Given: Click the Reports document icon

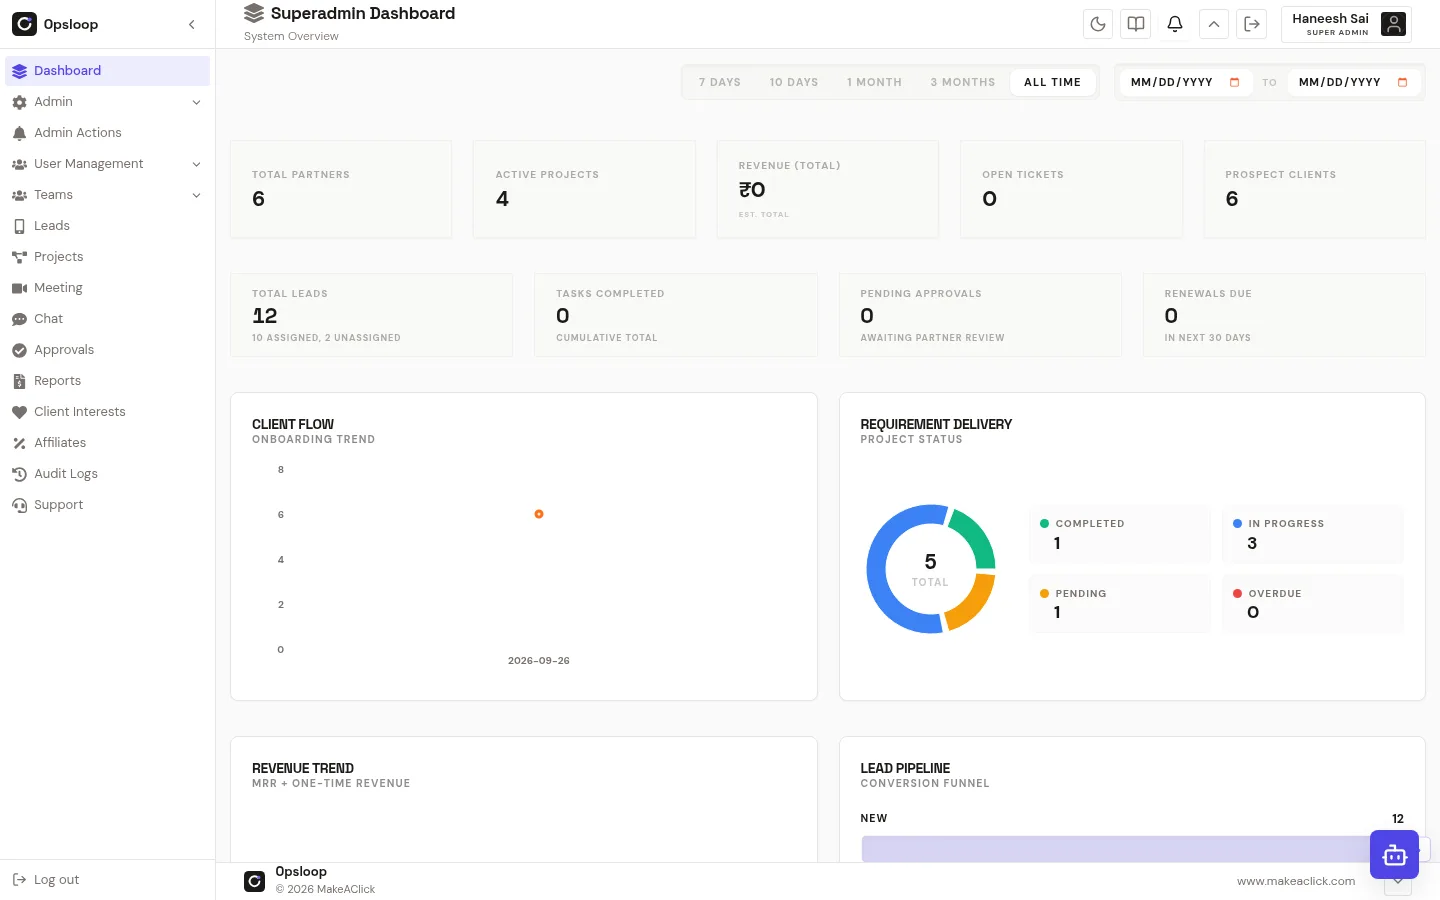Looking at the screenshot, I should coord(19,381).
